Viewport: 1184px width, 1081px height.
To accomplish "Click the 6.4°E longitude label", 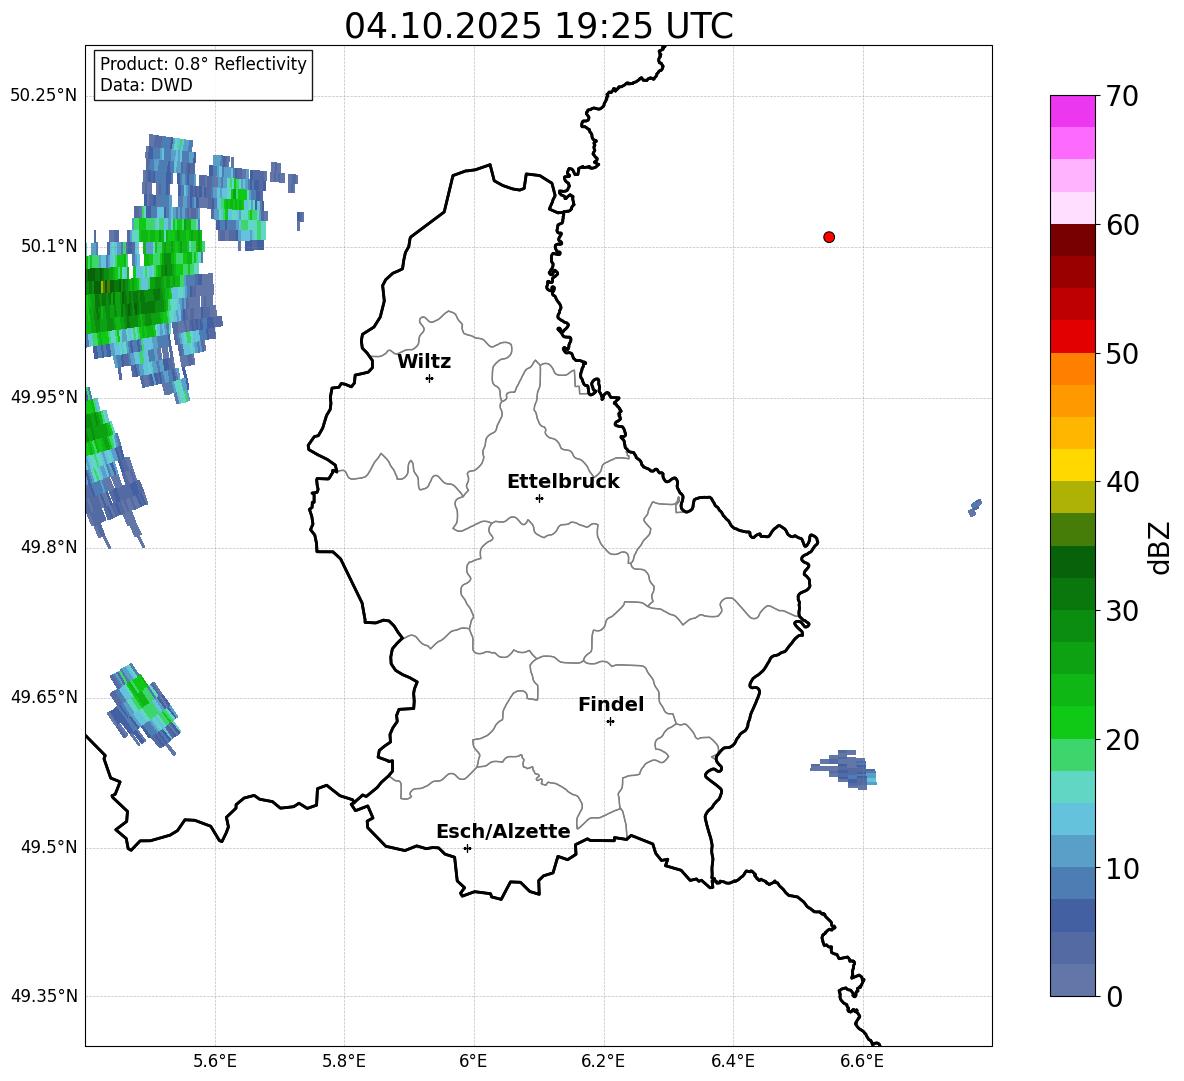I will 732,1061.
